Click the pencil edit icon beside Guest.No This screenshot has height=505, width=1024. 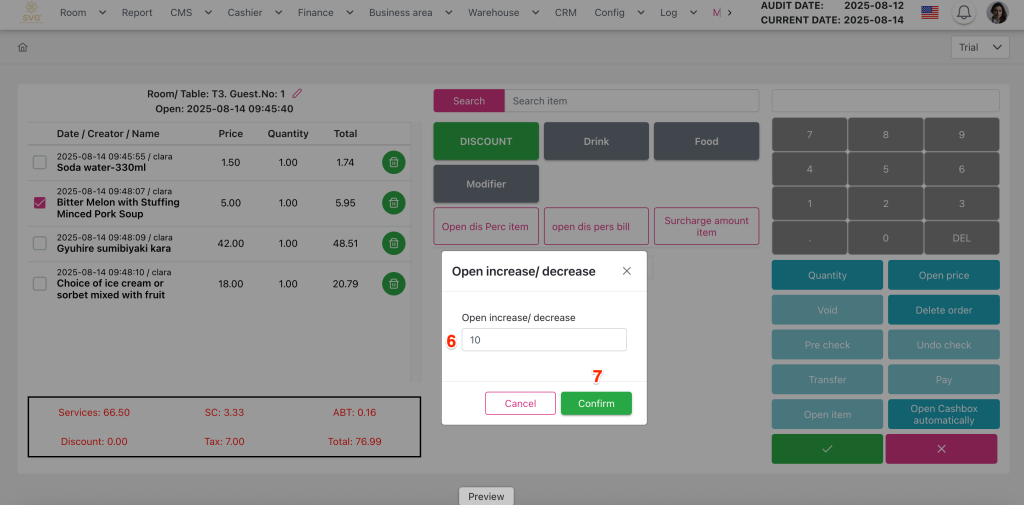pos(297,94)
